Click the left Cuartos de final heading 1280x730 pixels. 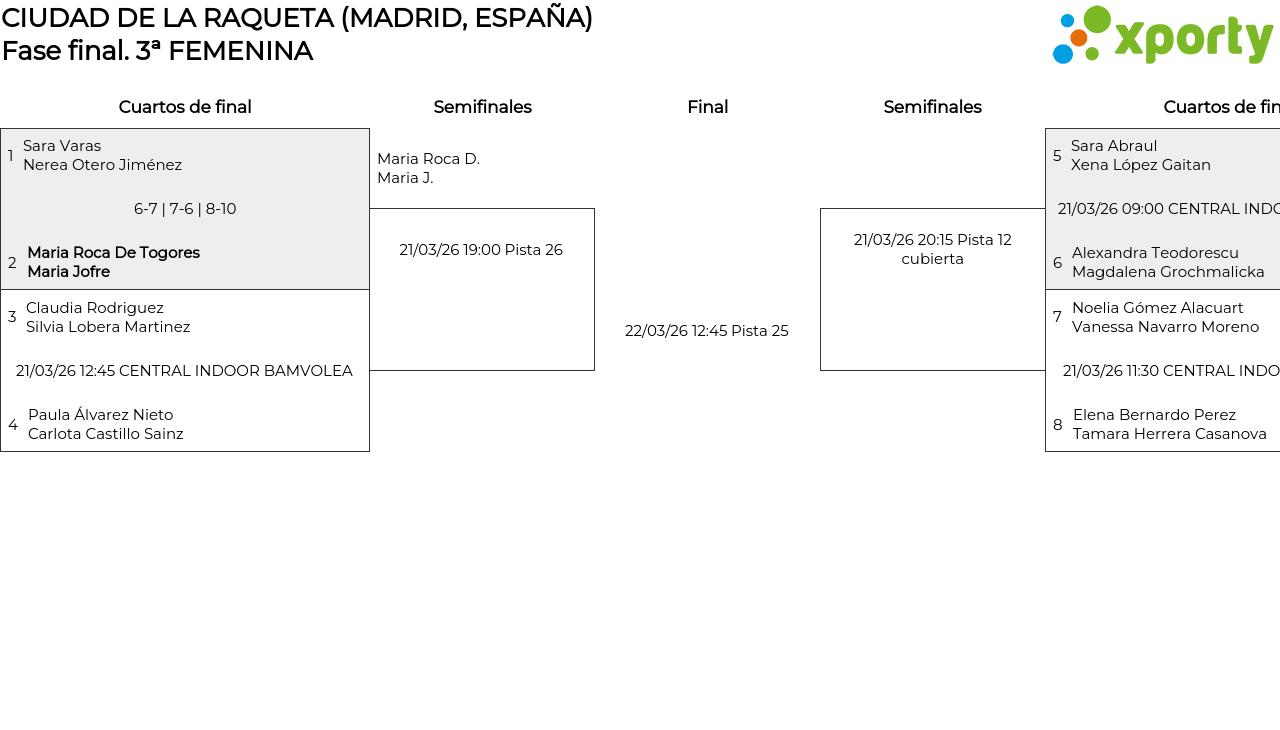pos(185,107)
